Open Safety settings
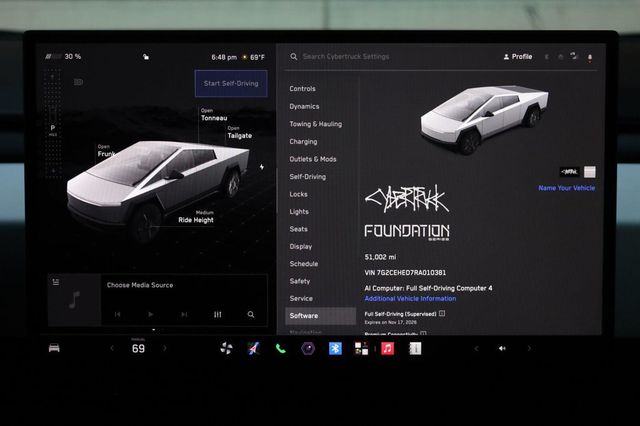Viewport: 640px width, 426px height. point(300,281)
